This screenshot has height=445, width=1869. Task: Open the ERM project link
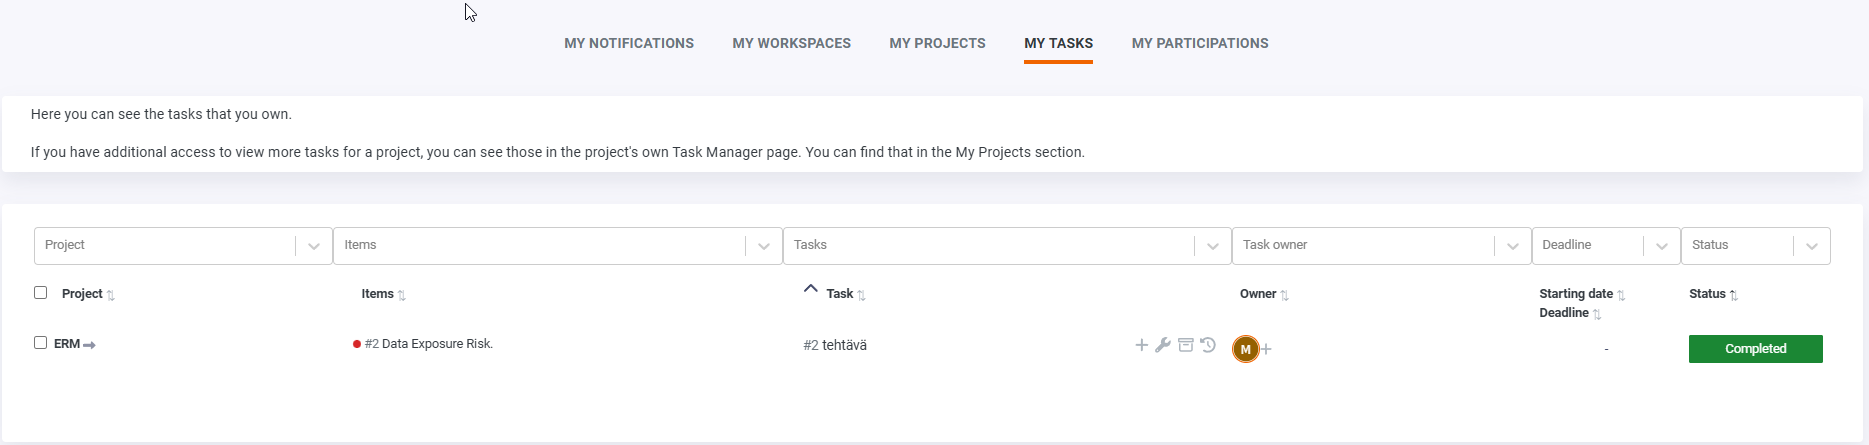pyautogui.click(x=67, y=344)
